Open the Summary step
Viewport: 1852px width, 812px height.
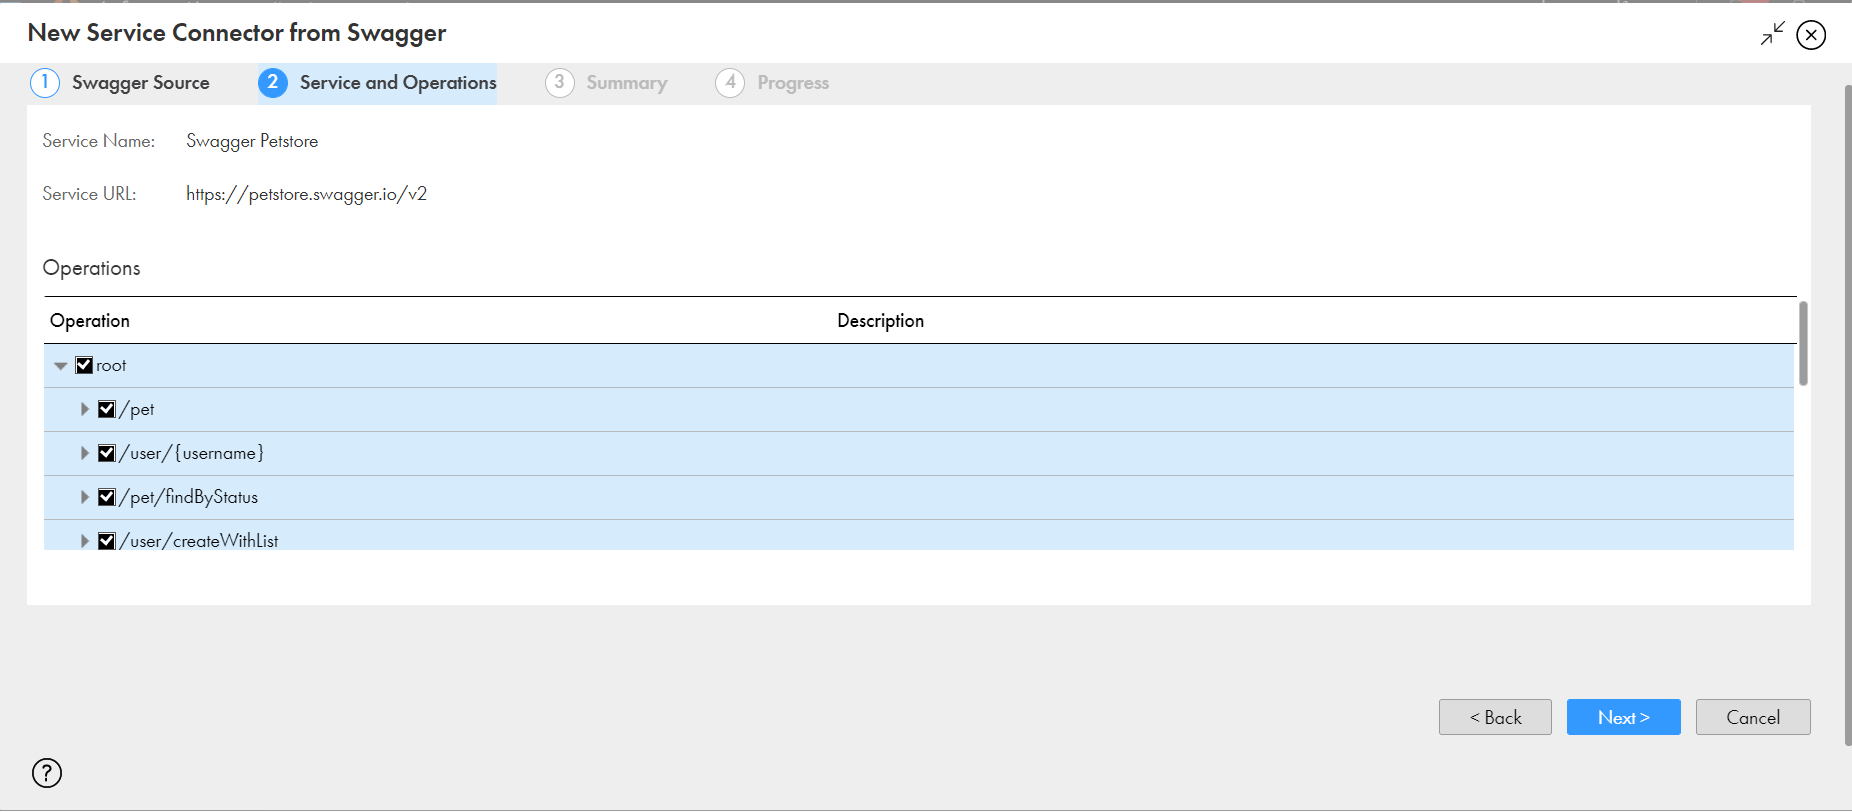627,83
